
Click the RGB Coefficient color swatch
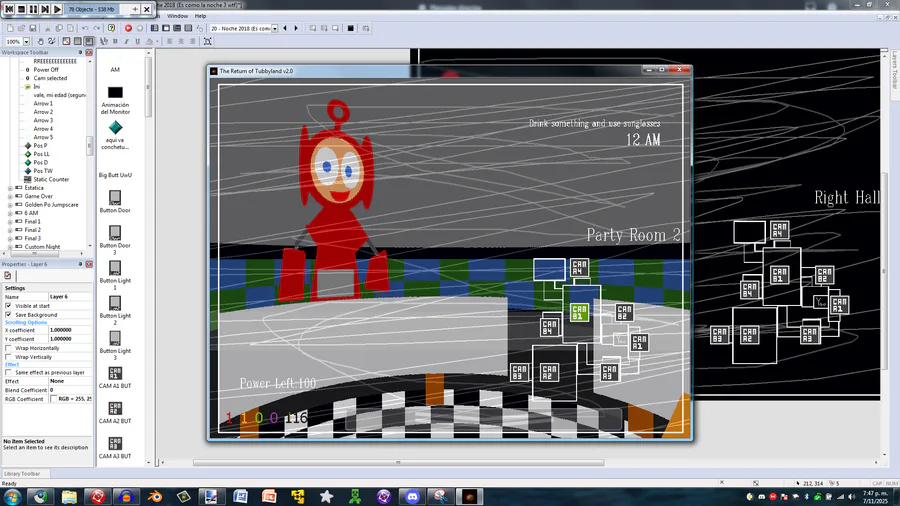(53, 399)
